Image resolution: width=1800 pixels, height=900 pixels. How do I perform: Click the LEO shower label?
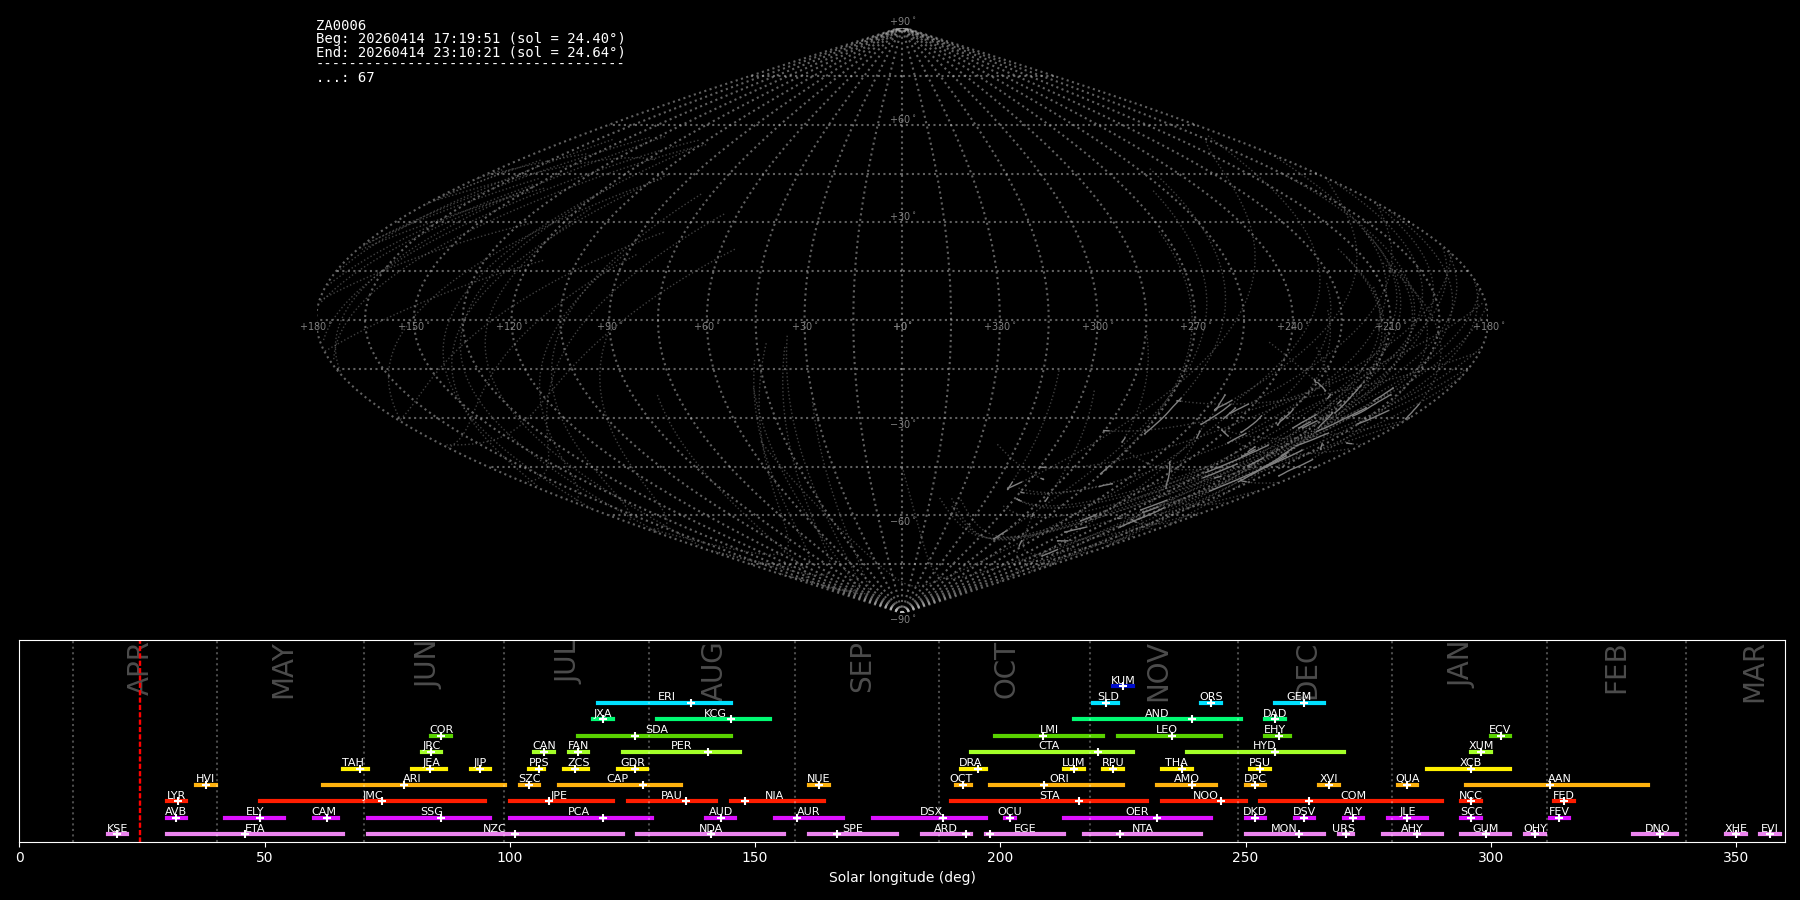1167,730
